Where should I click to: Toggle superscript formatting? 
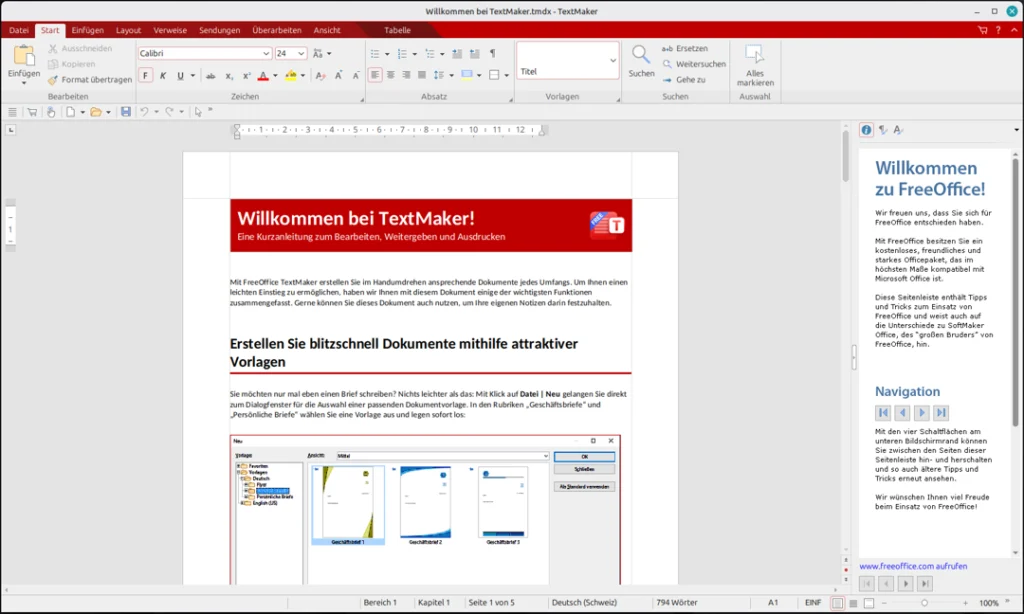tap(246, 76)
